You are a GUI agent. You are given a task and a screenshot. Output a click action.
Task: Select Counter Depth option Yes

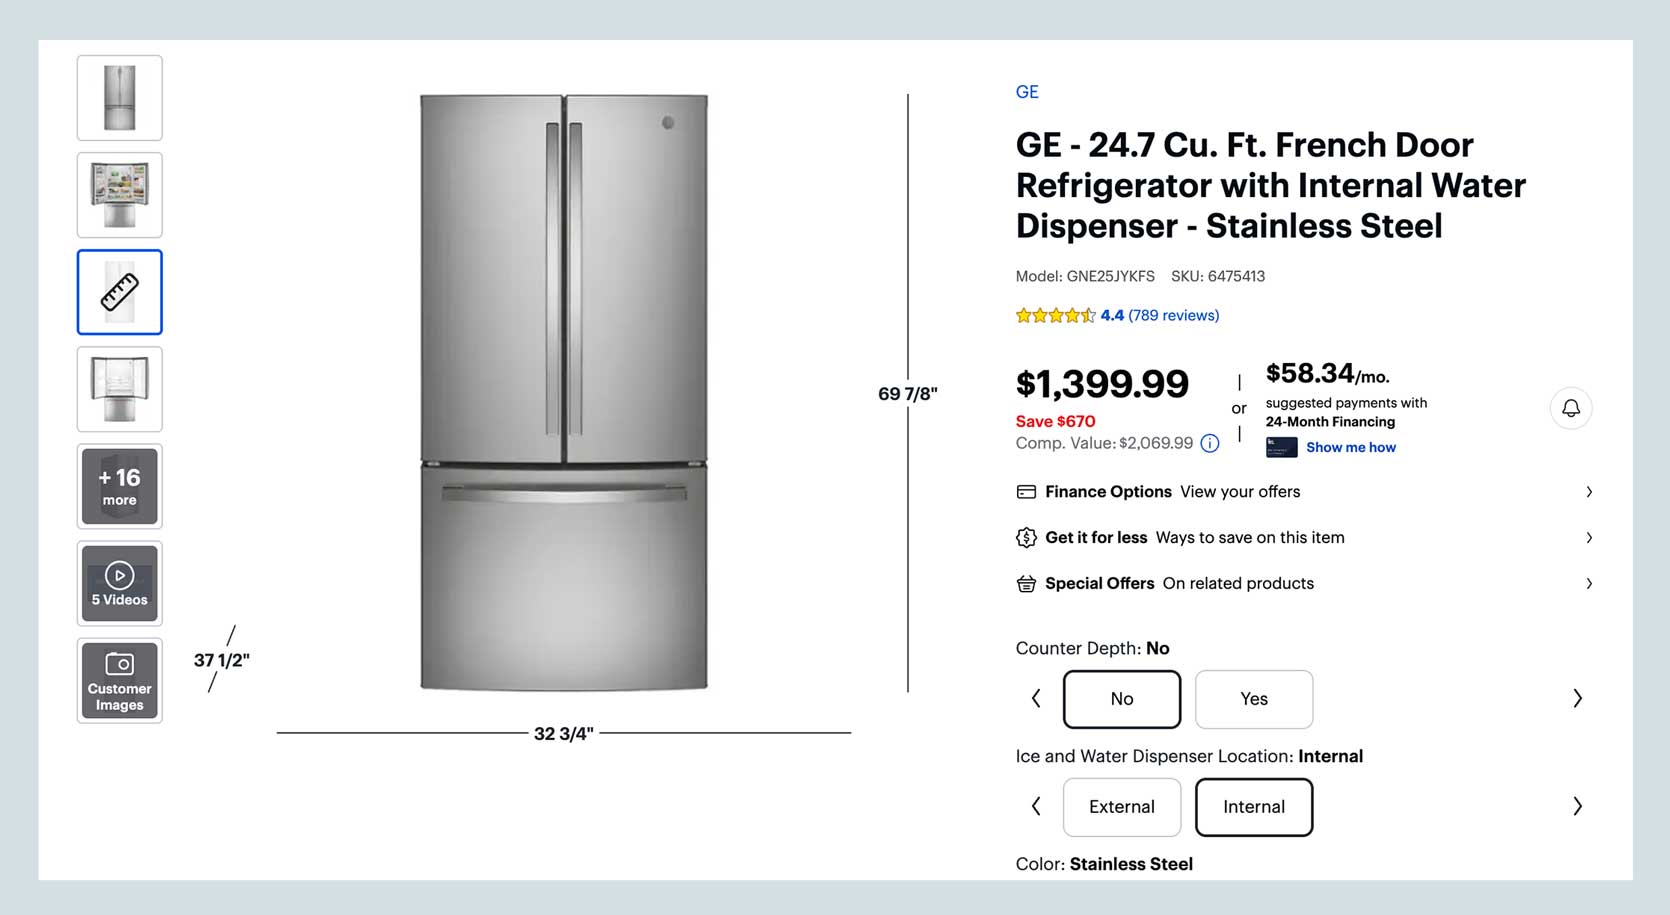[1254, 699]
